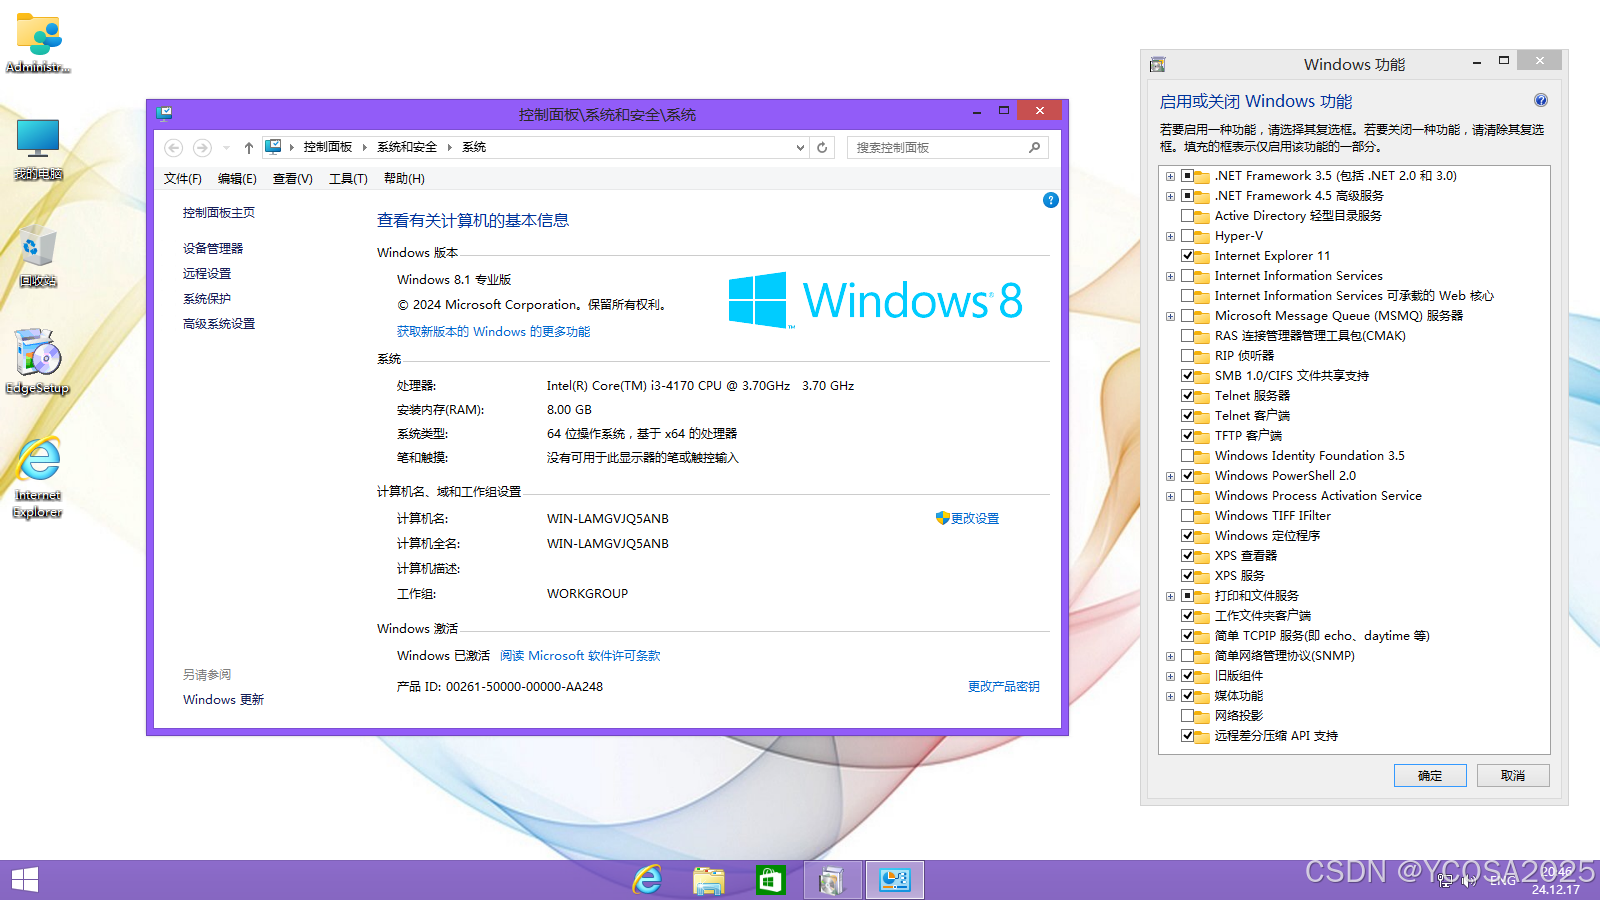Click the Forward arrow in the system window

point(202,148)
